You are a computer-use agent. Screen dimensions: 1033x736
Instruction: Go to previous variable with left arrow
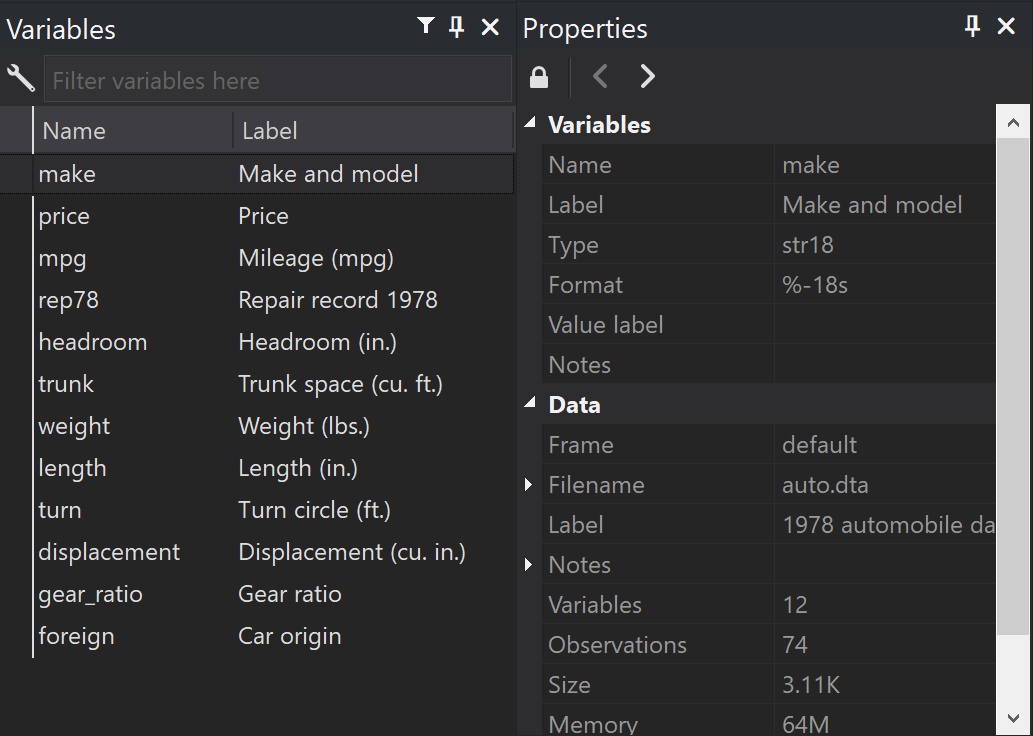click(x=600, y=76)
